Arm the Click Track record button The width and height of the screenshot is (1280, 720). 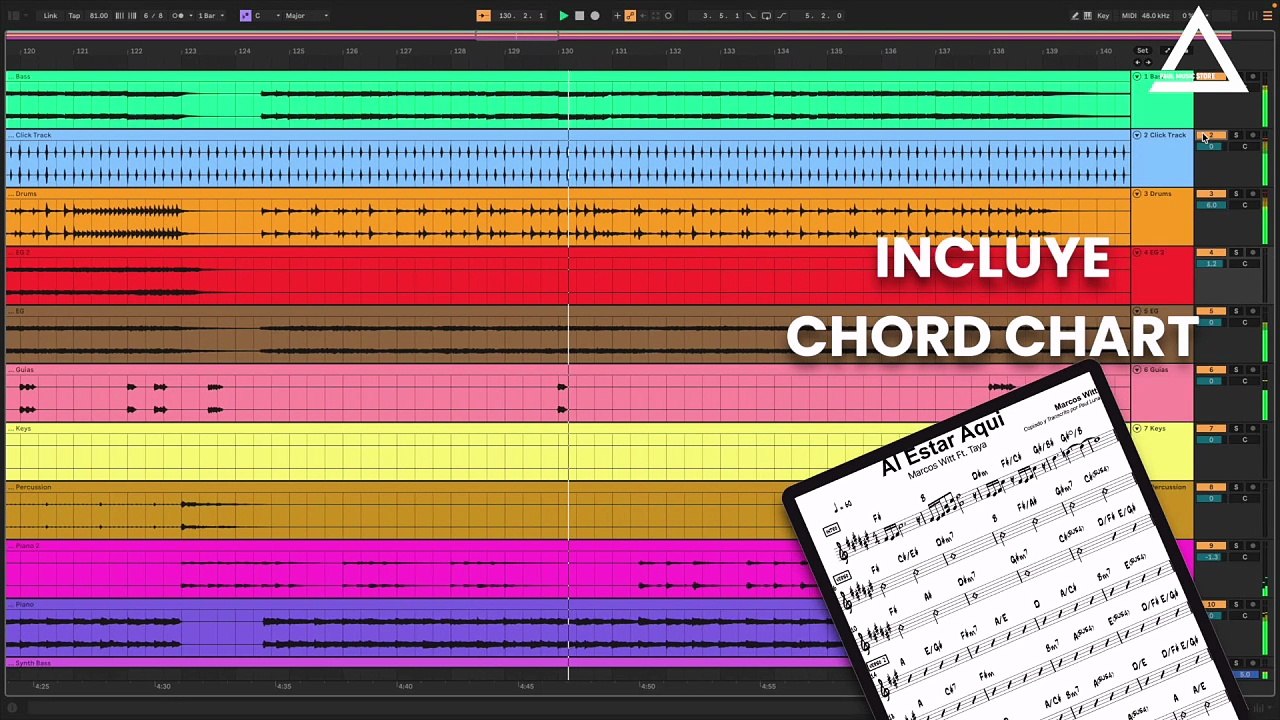pos(1253,136)
